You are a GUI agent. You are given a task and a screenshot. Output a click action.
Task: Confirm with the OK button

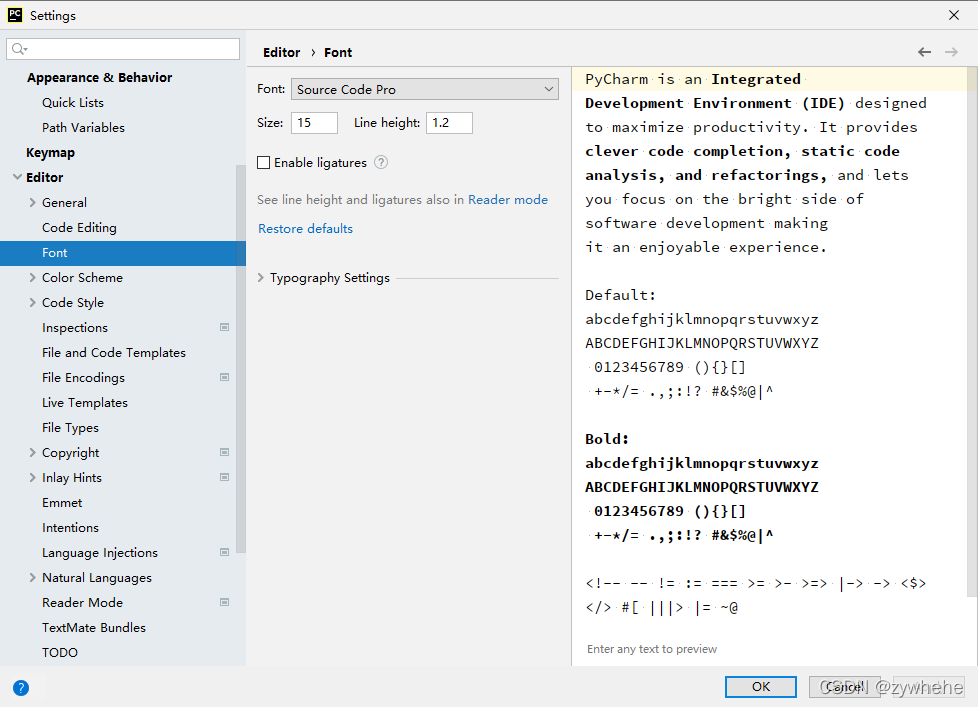click(761, 686)
